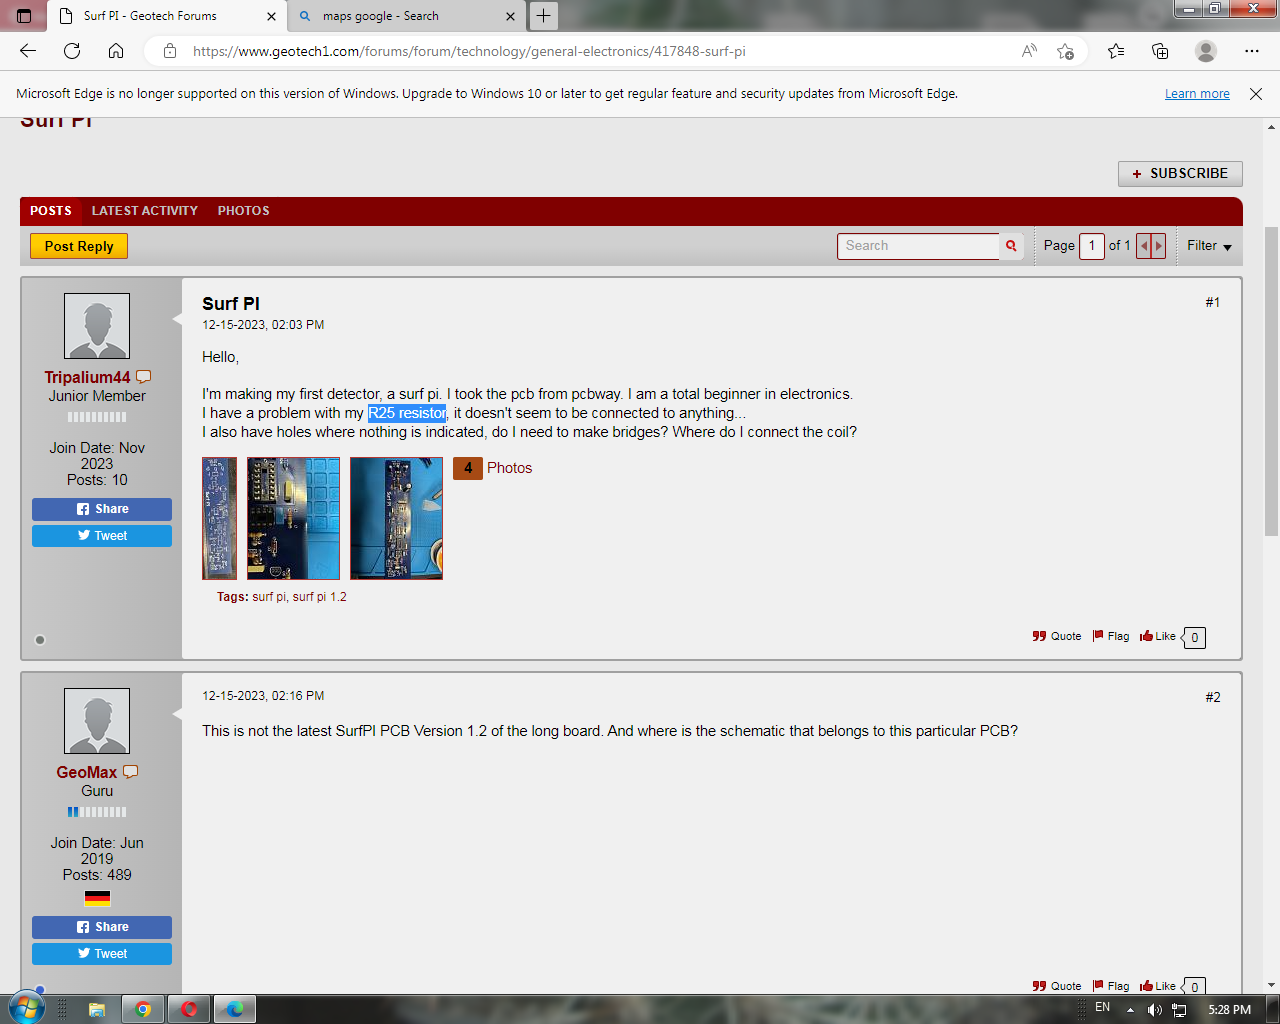The image size is (1280, 1024).
Task: Like post #1
Action: pos(1158,636)
